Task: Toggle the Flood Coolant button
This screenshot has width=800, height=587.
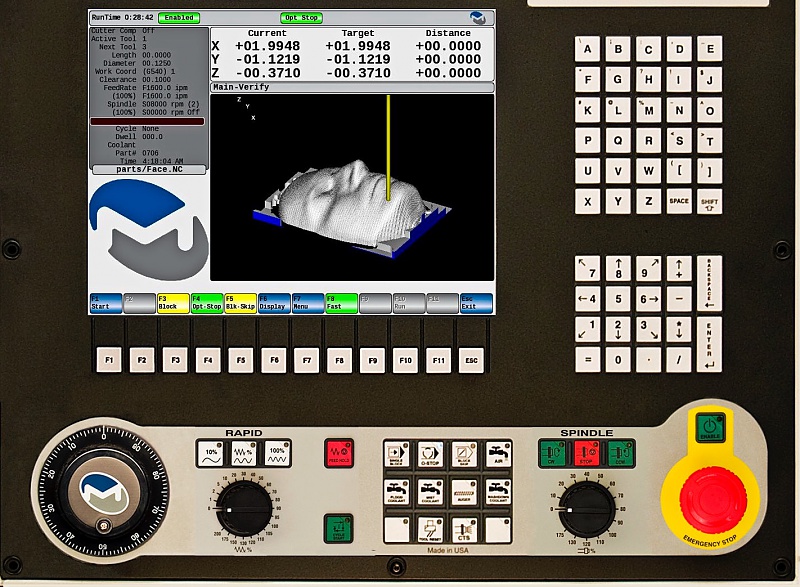Action: [397, 491]
